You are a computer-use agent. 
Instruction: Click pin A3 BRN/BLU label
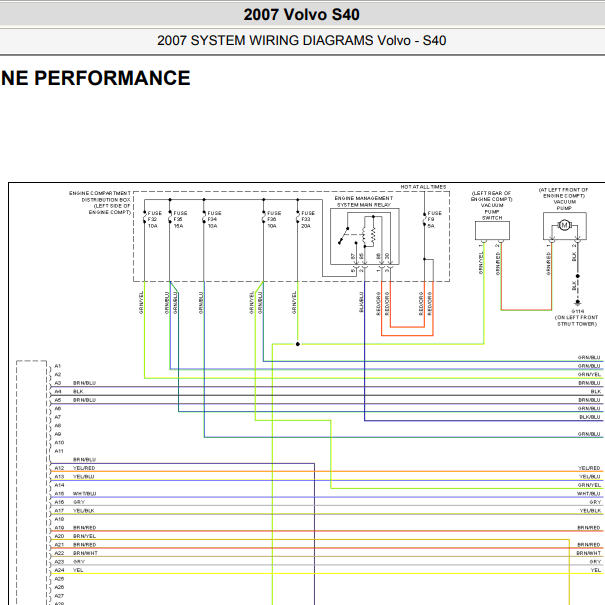pos(84,383)
